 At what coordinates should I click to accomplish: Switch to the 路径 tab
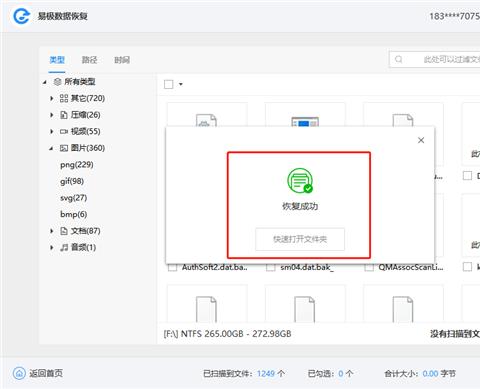[89, 60]
